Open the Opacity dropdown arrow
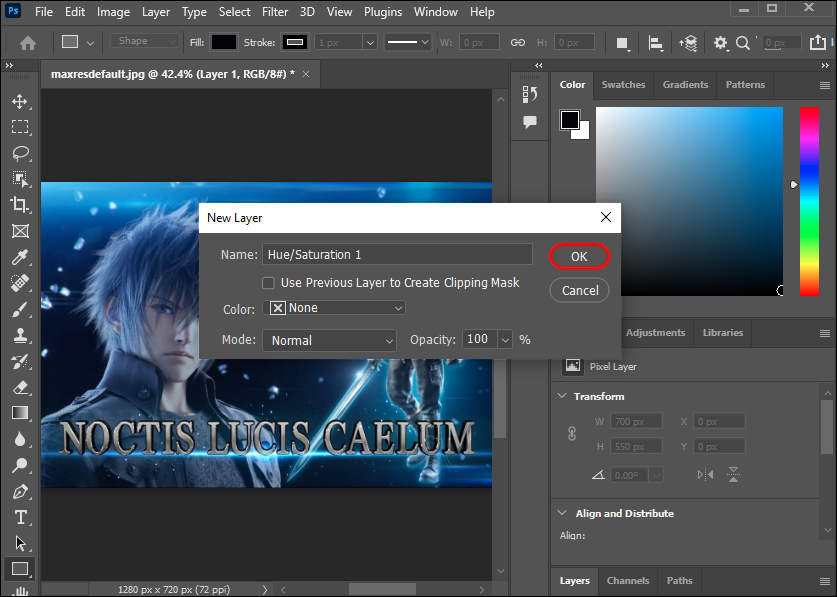This screenshot has width=837, height=597. 504,340
